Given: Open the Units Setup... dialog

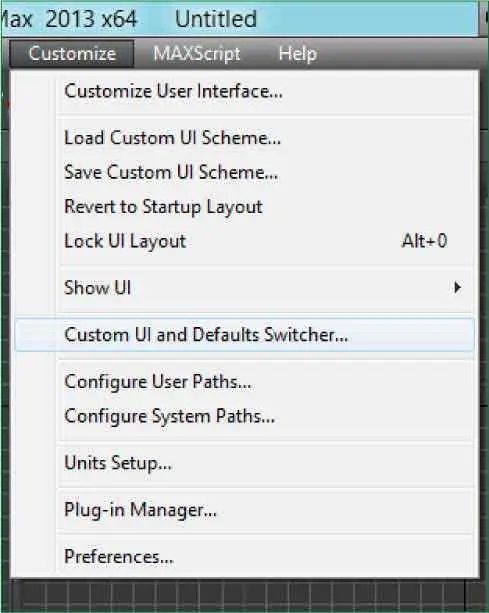Looking at the screenshot, I should [244, 463].
